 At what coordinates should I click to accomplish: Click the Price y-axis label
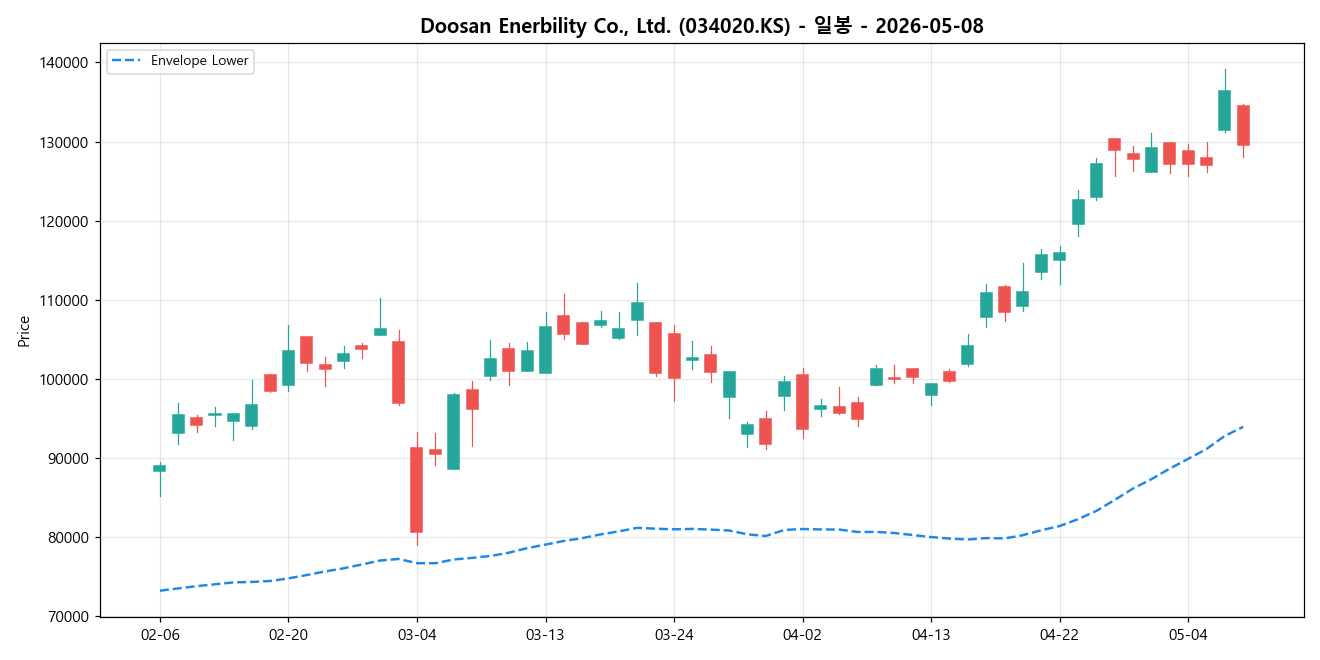(x=24, y=330)
